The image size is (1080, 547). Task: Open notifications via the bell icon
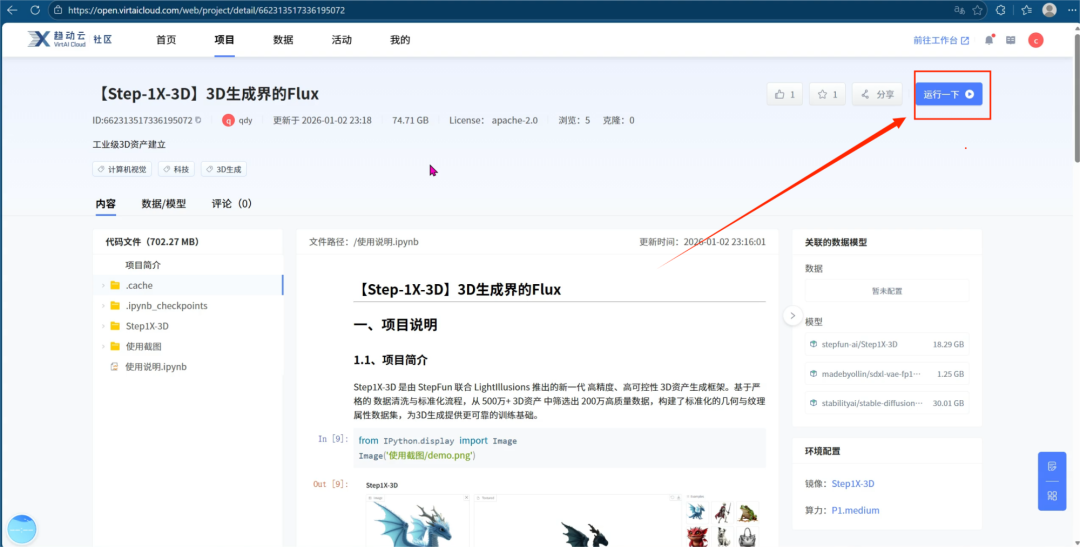pyautogui.click(x=989, y=40)
